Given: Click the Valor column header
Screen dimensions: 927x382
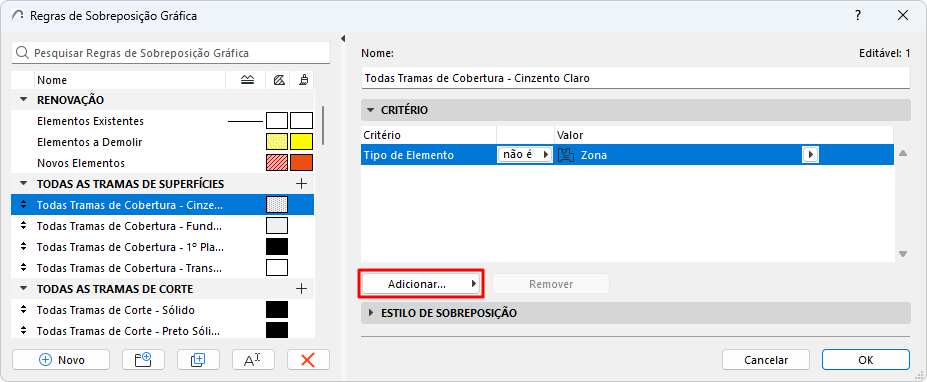Looking at the screenshot, I should [x=724, y=135].
